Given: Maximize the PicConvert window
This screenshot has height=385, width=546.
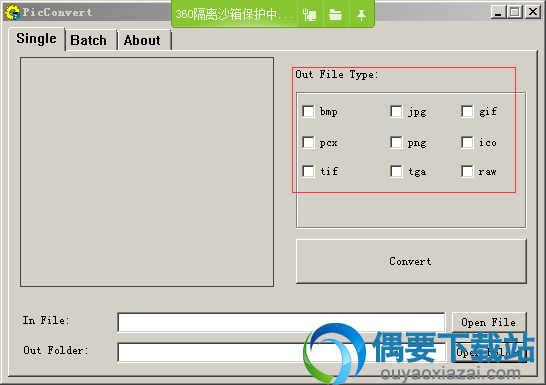Looking at the screenshot, I should tap(515, 12).
